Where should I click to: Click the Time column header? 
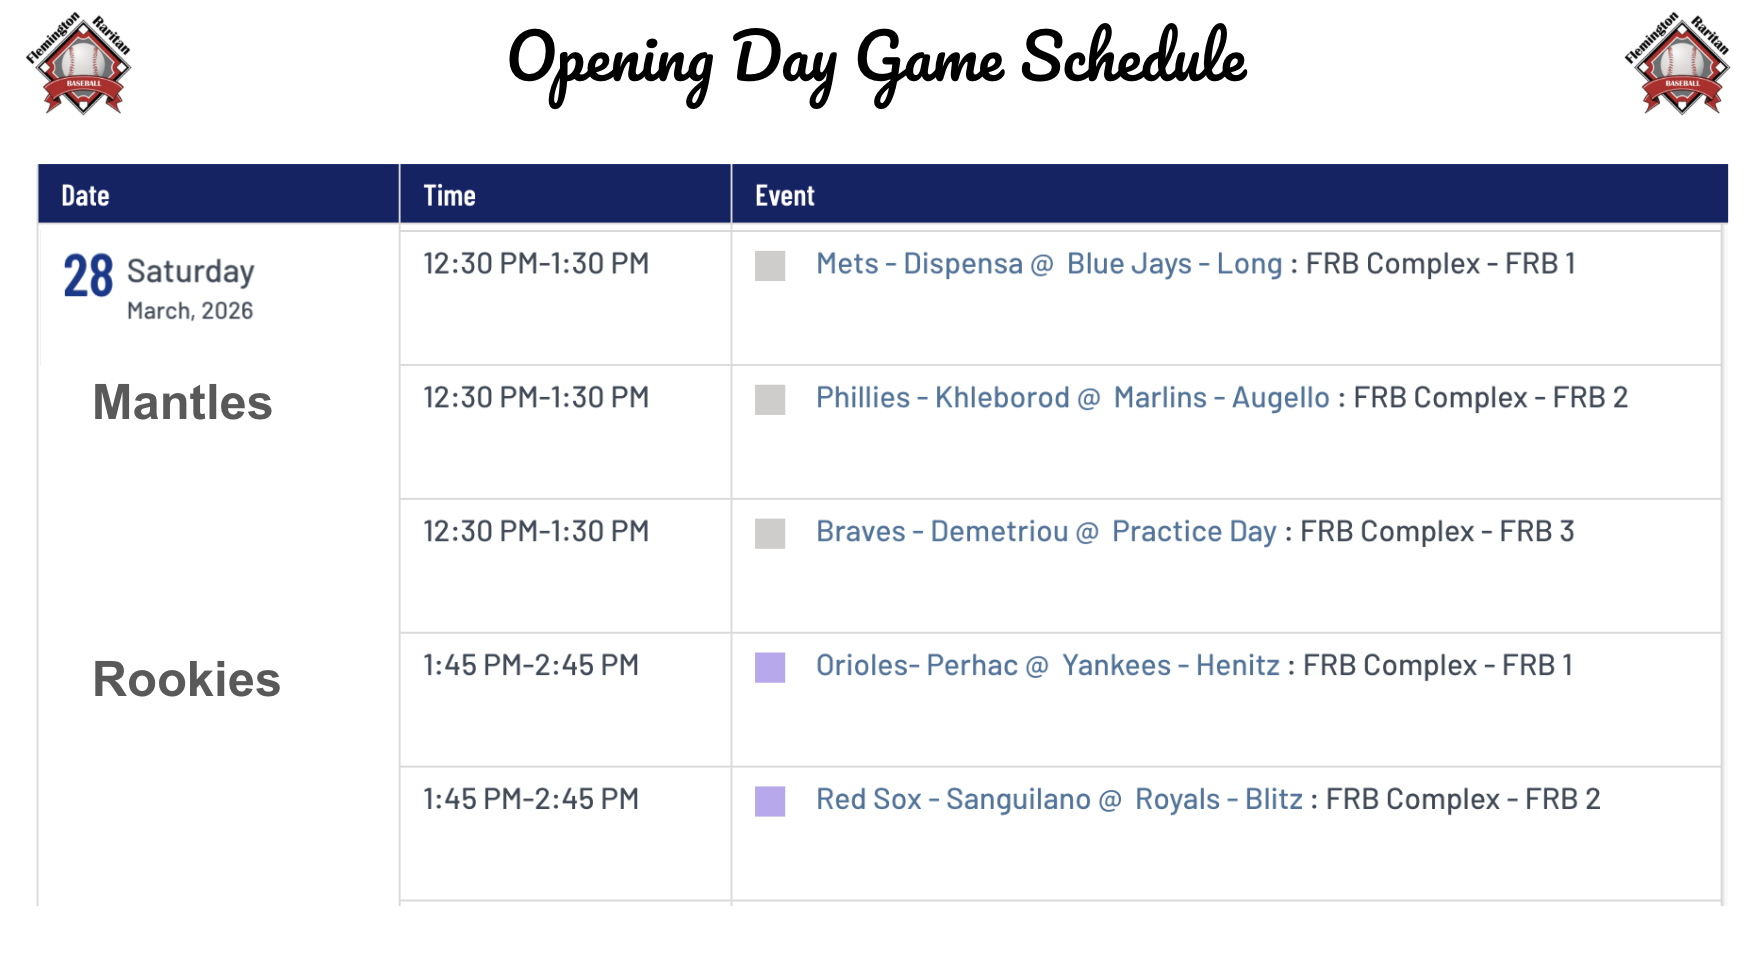(x=449, y=196)
